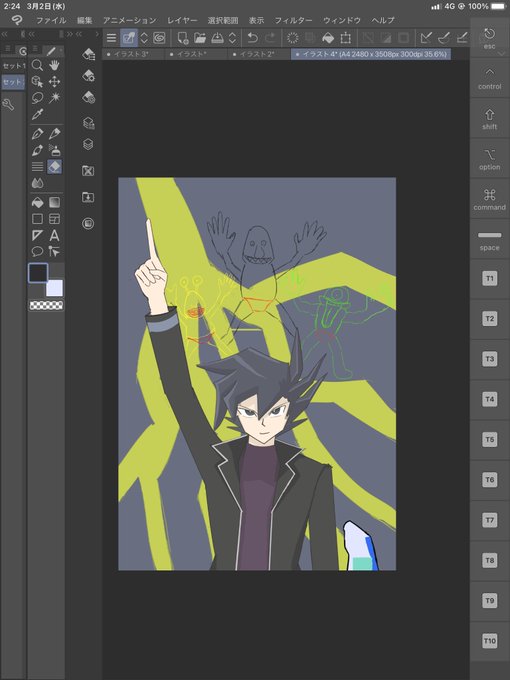510x680 pixels.
Task: Toggle snap to special ruler icon
Action: click(x=444, y=38)
